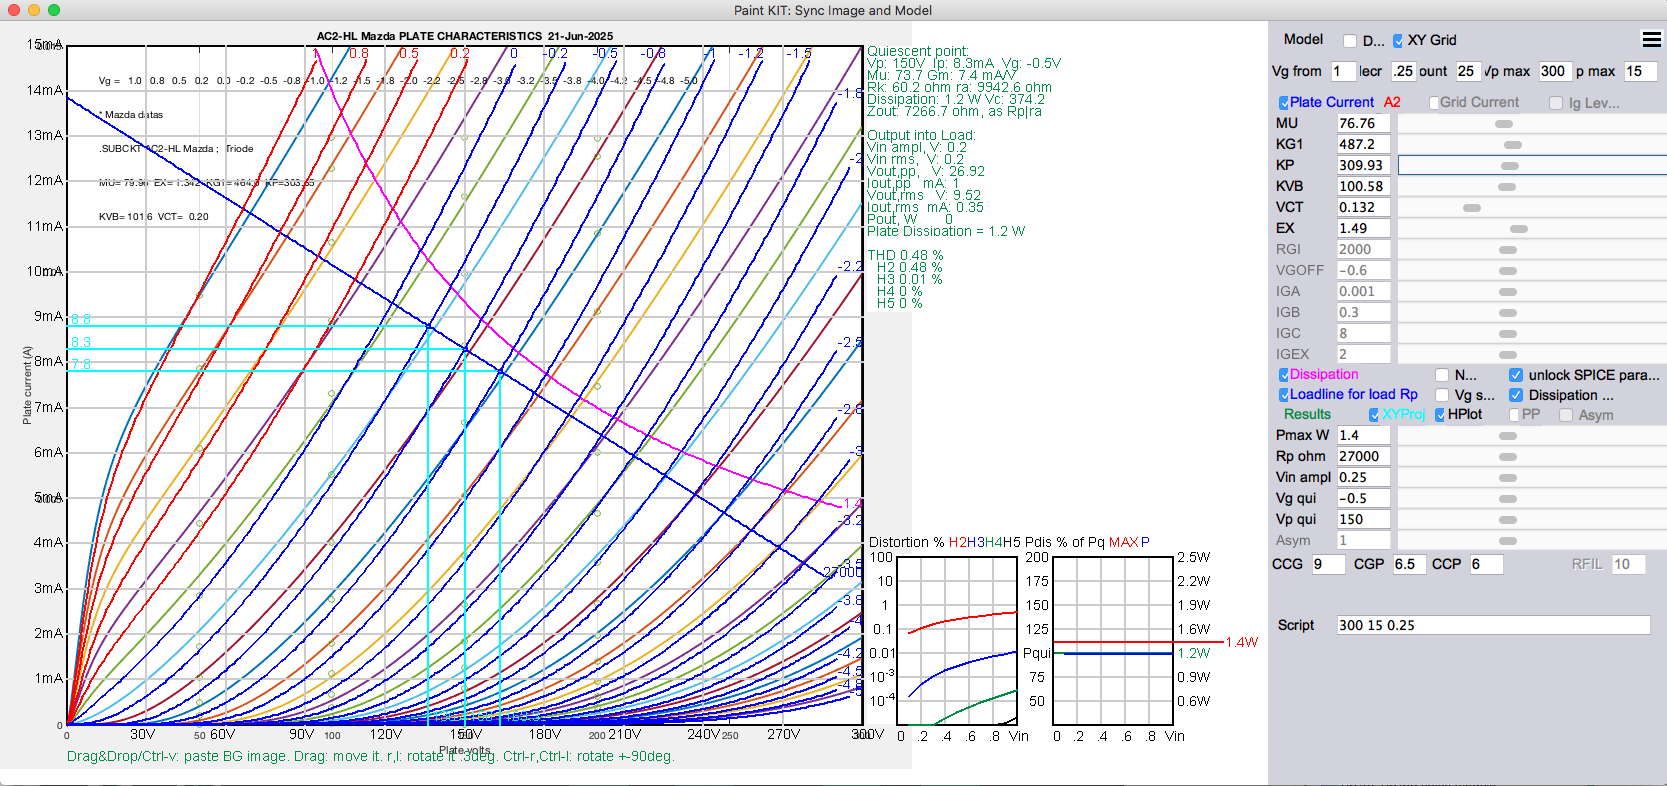This screenshot has width=1667, height=786.
Task: Click the Vg qui slider handle
Action: 1508,499
